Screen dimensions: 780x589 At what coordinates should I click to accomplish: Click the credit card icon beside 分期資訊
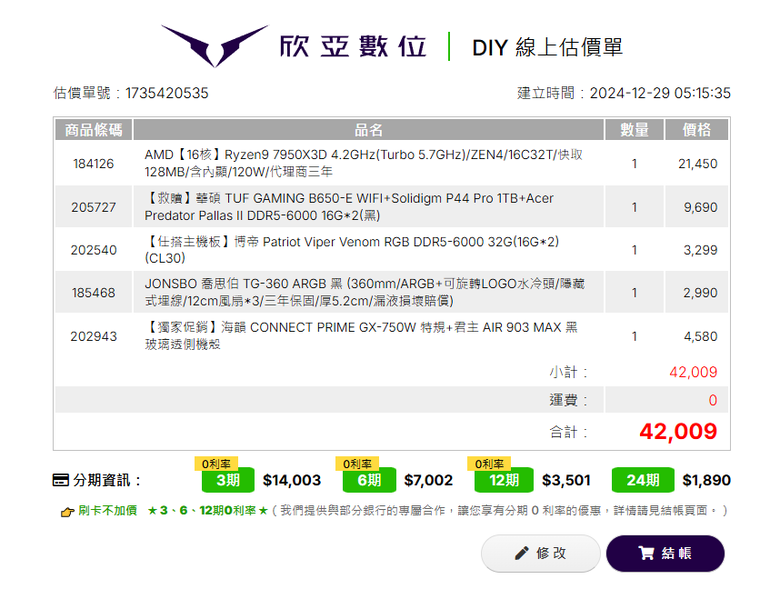pyautogui.click(x=61, y=481)
